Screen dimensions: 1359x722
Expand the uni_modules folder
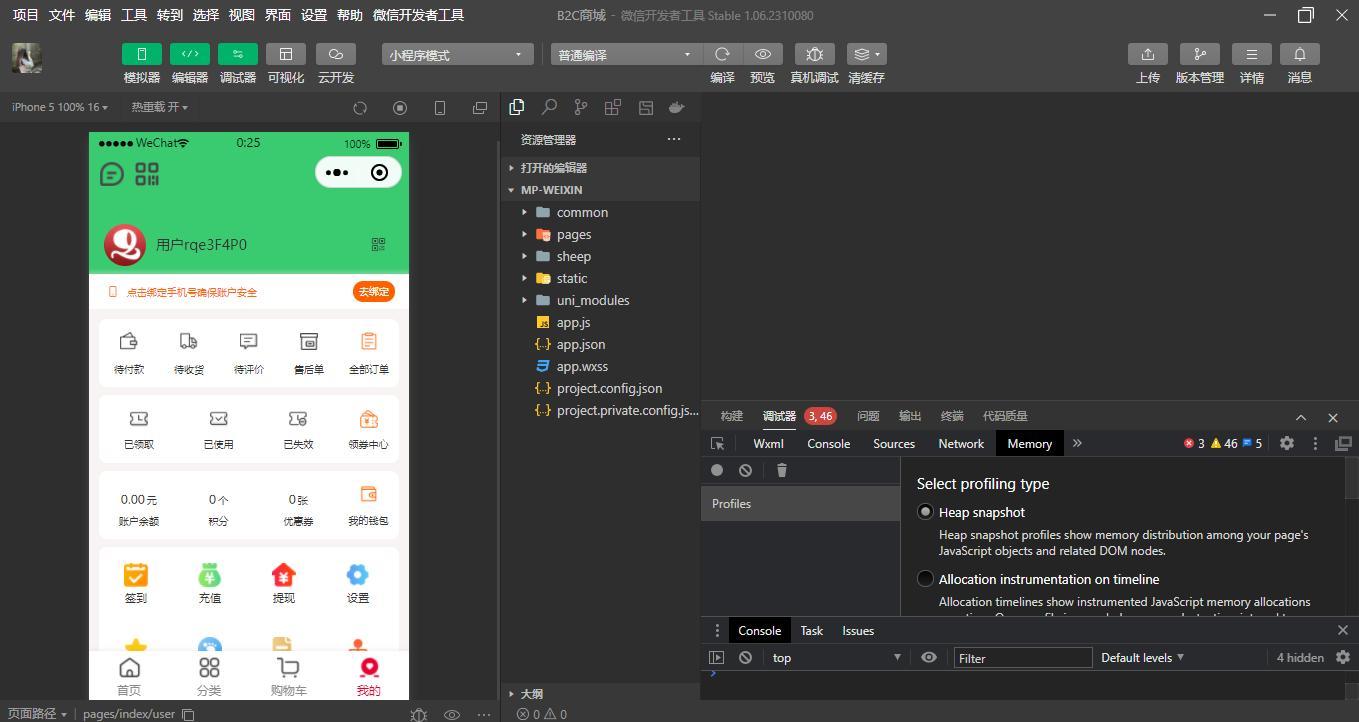coord(600,300)
